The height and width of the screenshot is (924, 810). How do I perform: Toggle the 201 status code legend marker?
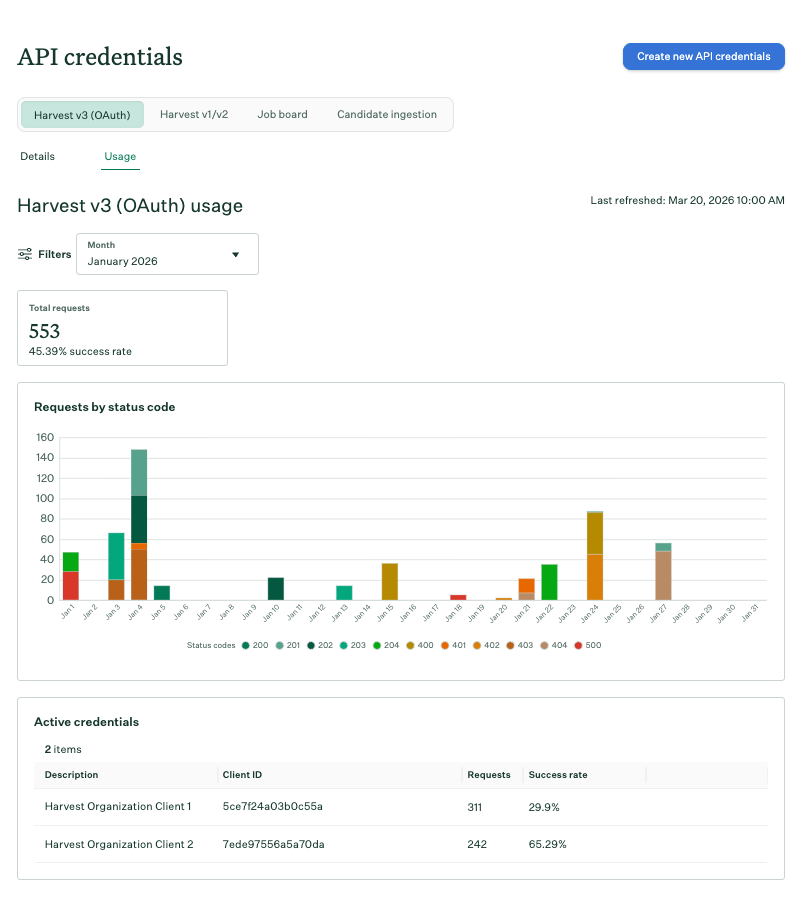279,646
